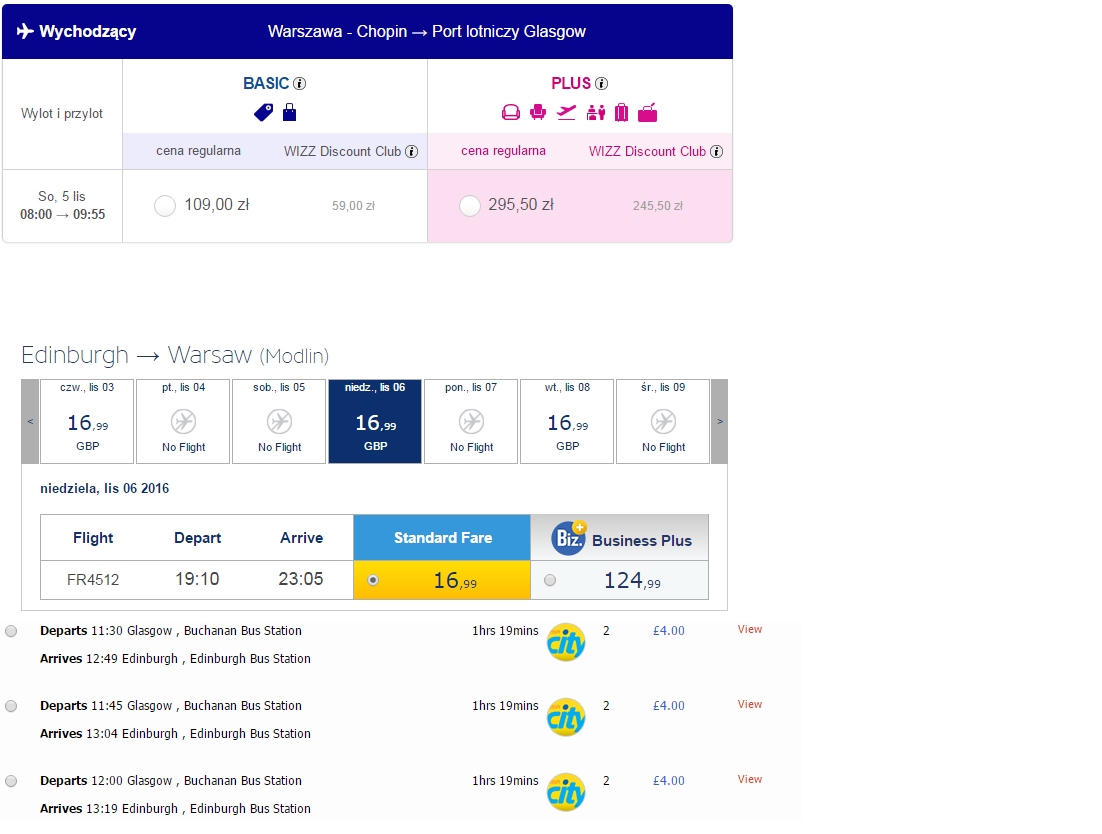Image resolution: width=1102 pixels, height=834 pixels.
Task: Open View link for the 12:00 bus
Action: (750, 780)
